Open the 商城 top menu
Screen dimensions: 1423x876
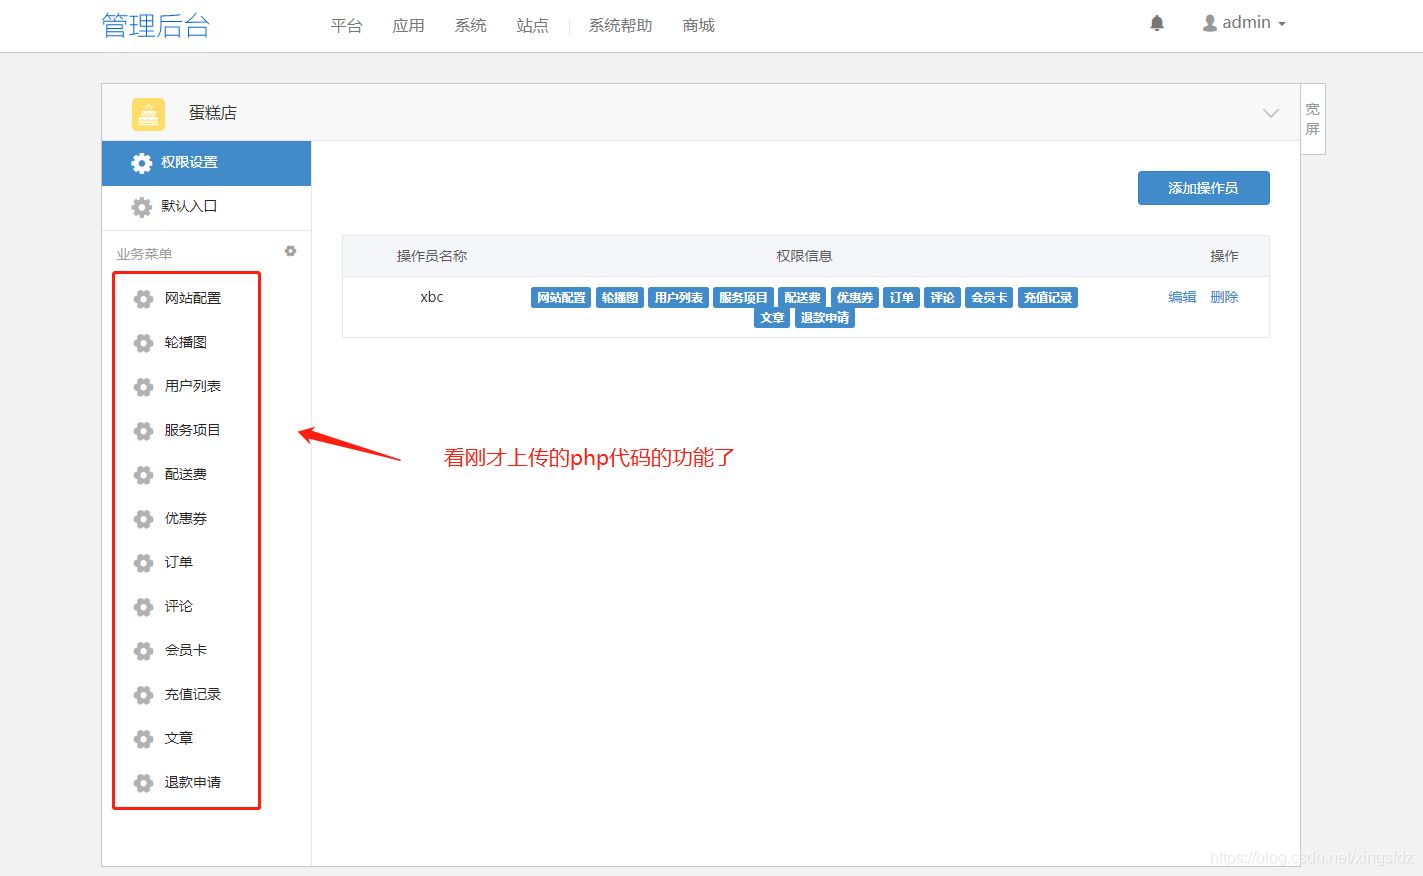point(698,26)
